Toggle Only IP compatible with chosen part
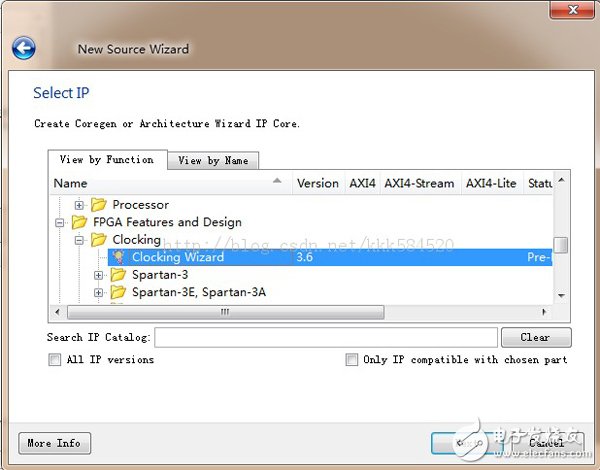Viewport: 600px width, 470px height. pos(351,360)
